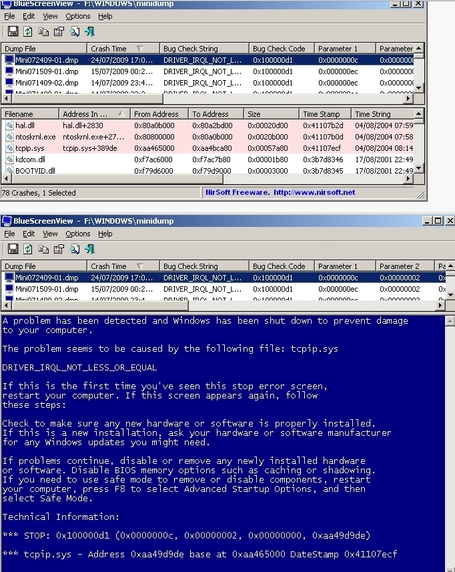Open Help menu in blue-screen window
The width and height of the screenshot is (455, 572).
[105, 234]
